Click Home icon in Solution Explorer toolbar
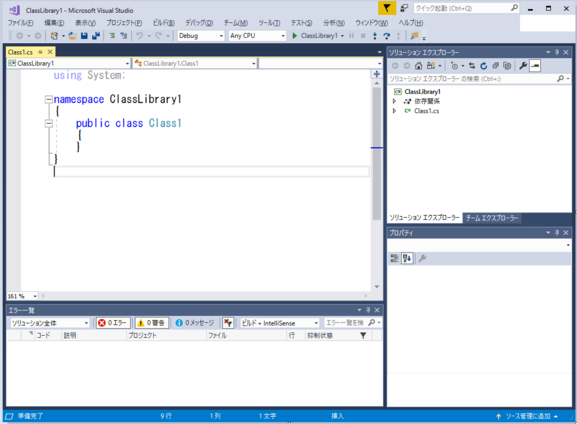Screen dimensions: 577x424 [418, 66]
